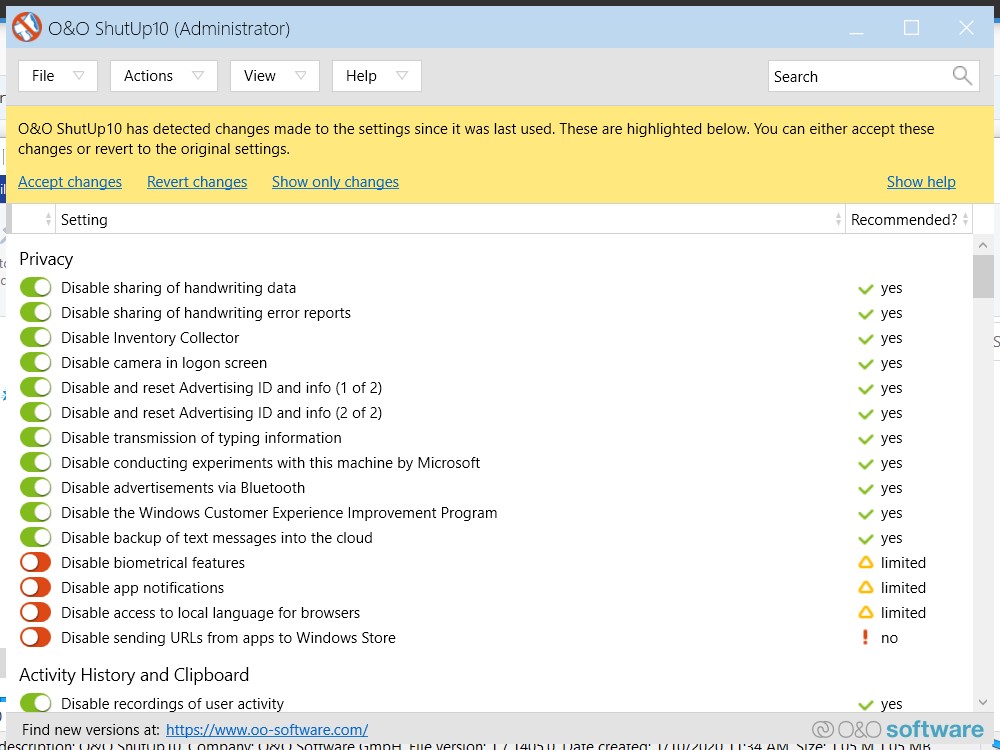Toggle Disable sharing of handwriting error reports

(x=35, y=312)
